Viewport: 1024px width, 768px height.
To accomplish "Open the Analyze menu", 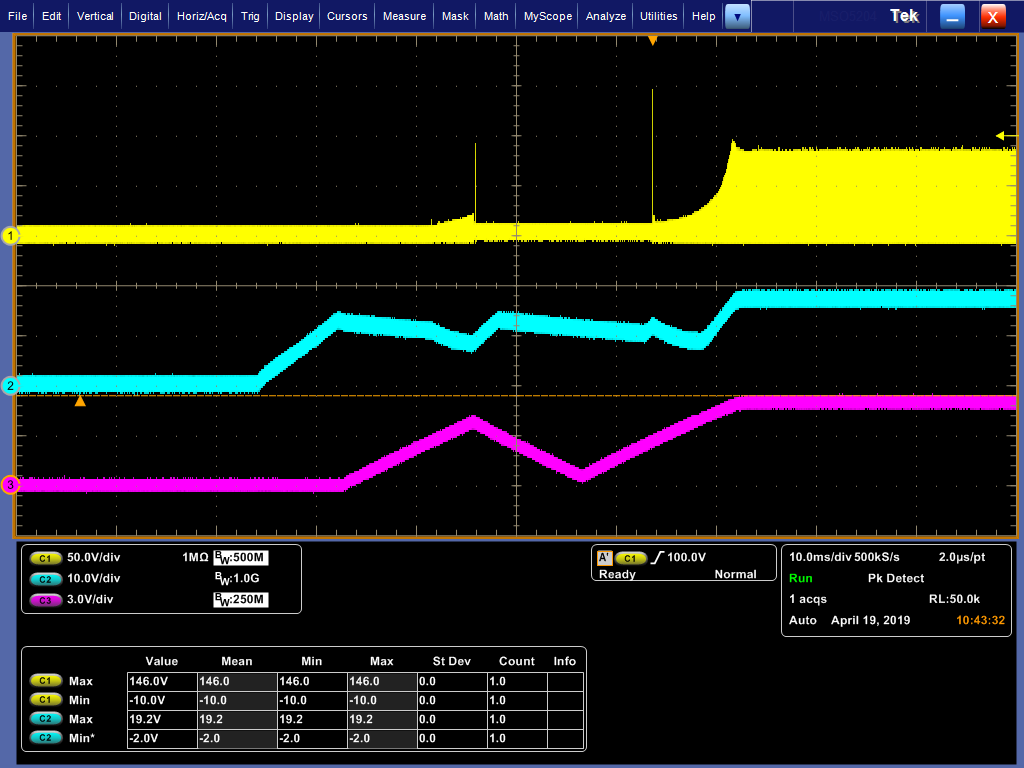I will point(606,16).
